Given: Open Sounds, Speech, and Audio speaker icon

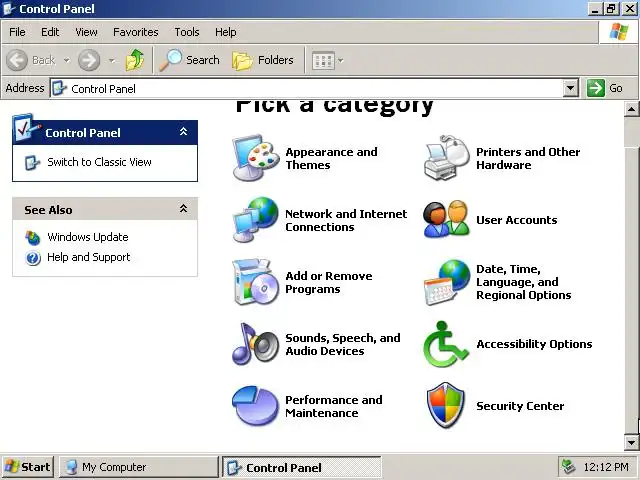Looking at the screenshot, I should (256, 344).
